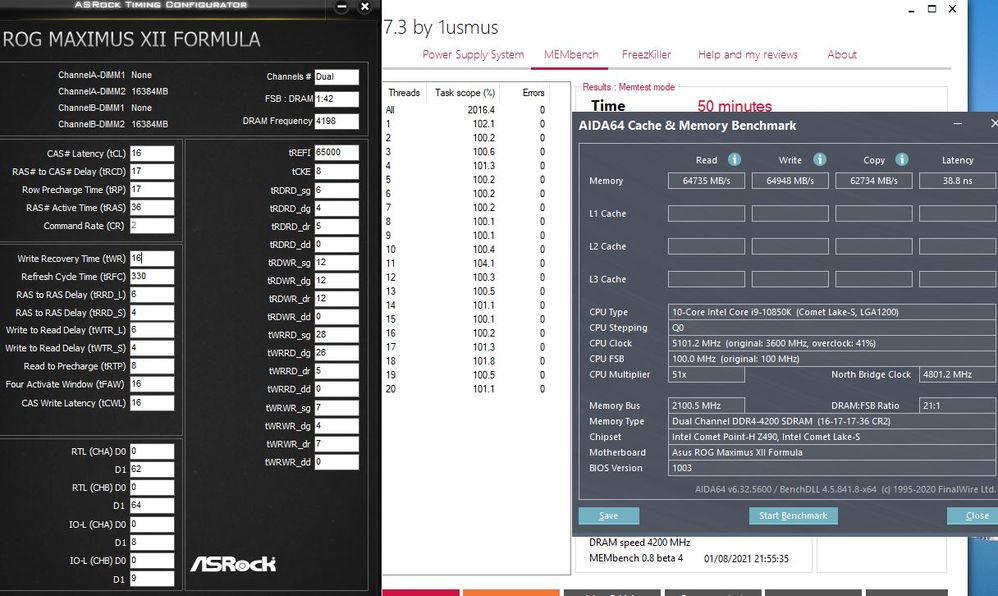Open the Power Supply System tab
The image size is (998, 596).
tap(473, 55)
